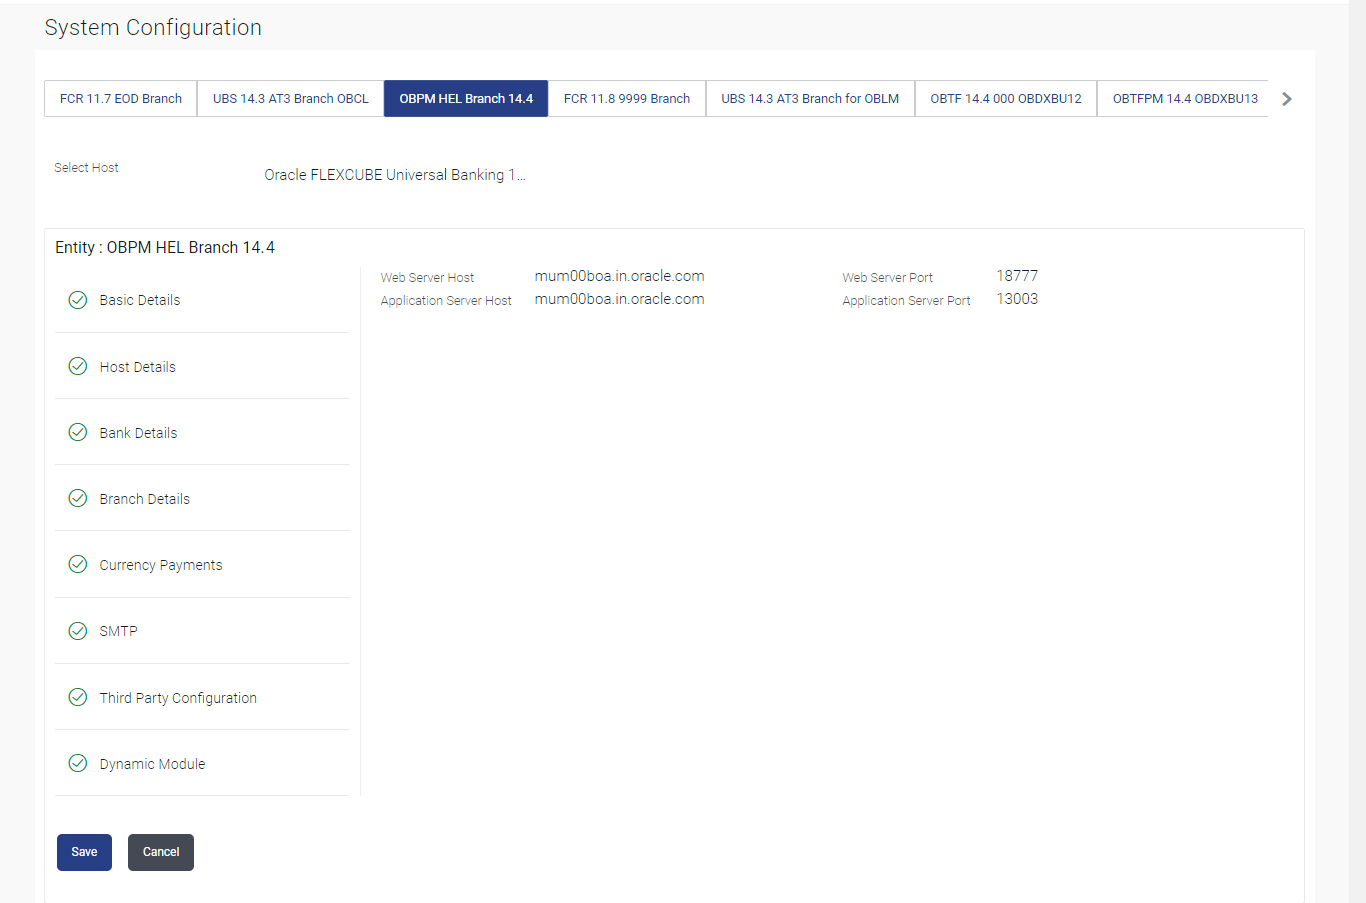The image size is (1366, 903).
Task: Click the Currency Payments checkmark icon
Action: [77, 564]
